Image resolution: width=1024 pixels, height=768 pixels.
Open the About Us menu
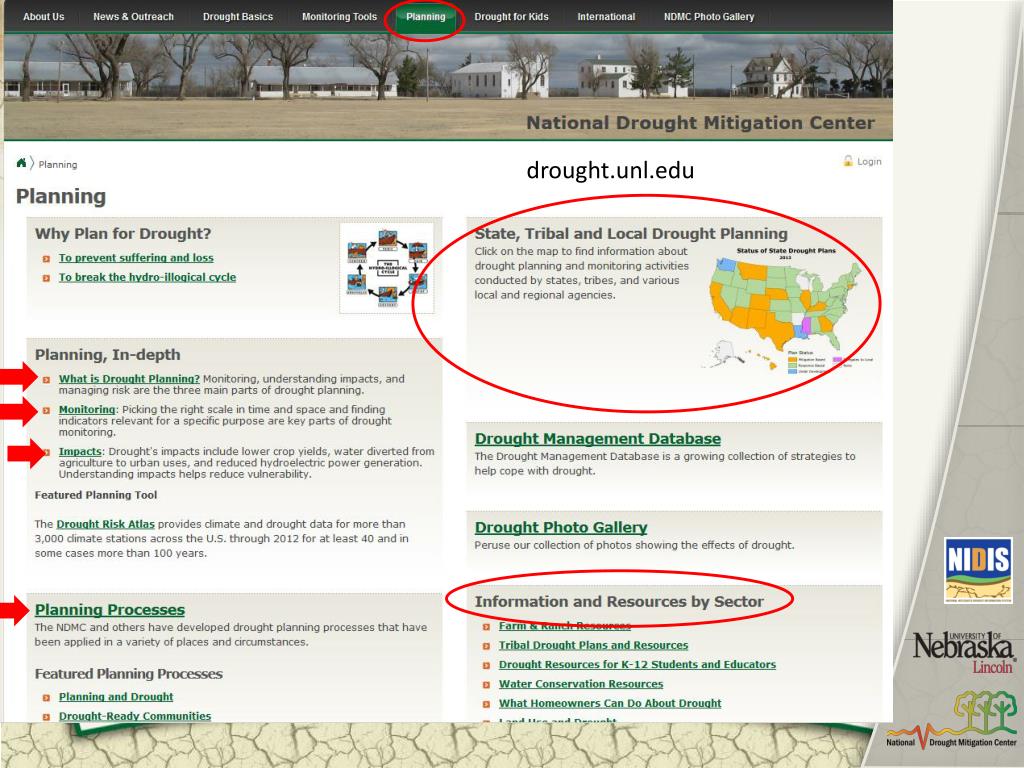click(x=44, y=16)
